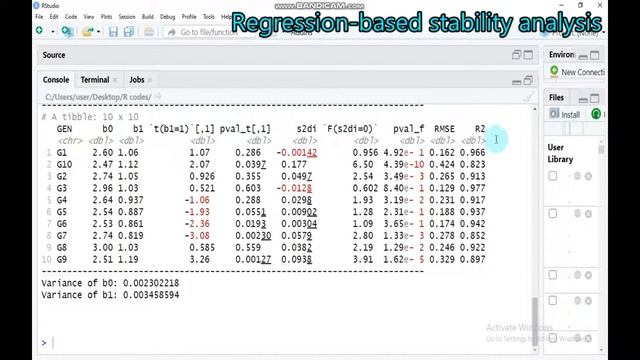
Task: Click the packages pane scrollbar down arrow
Action: (x=601, y=350)
